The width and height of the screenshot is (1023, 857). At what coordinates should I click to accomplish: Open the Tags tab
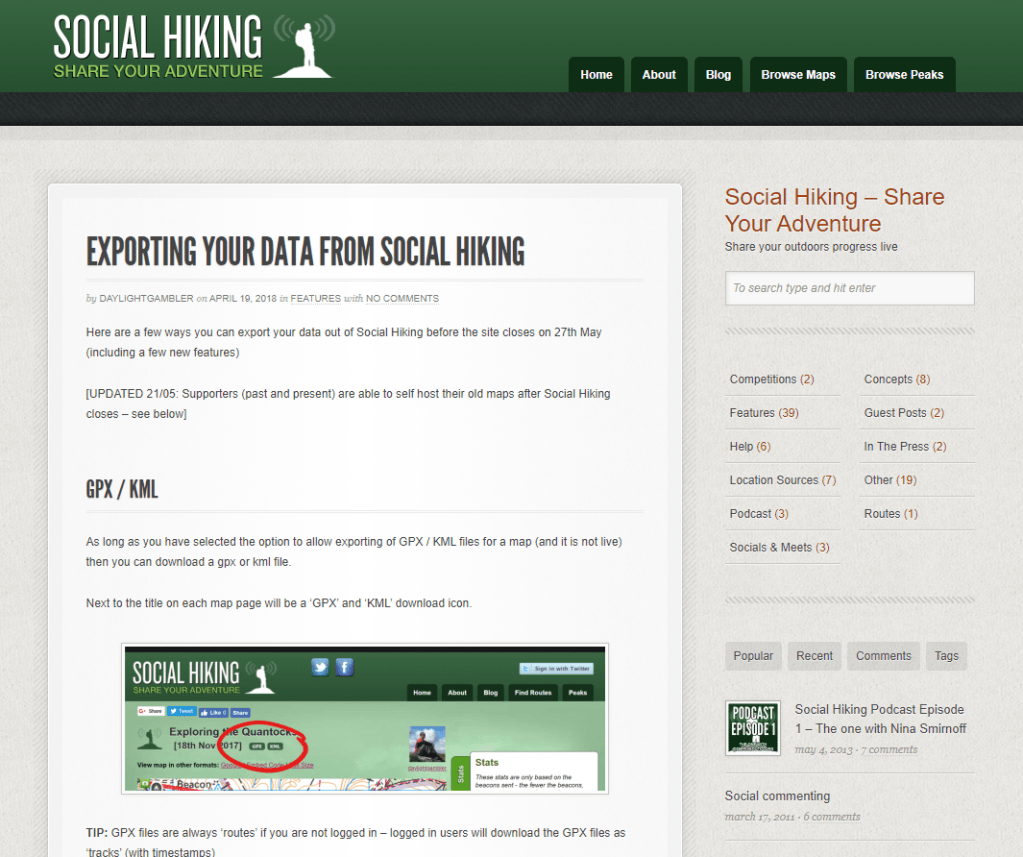(946, 656)
